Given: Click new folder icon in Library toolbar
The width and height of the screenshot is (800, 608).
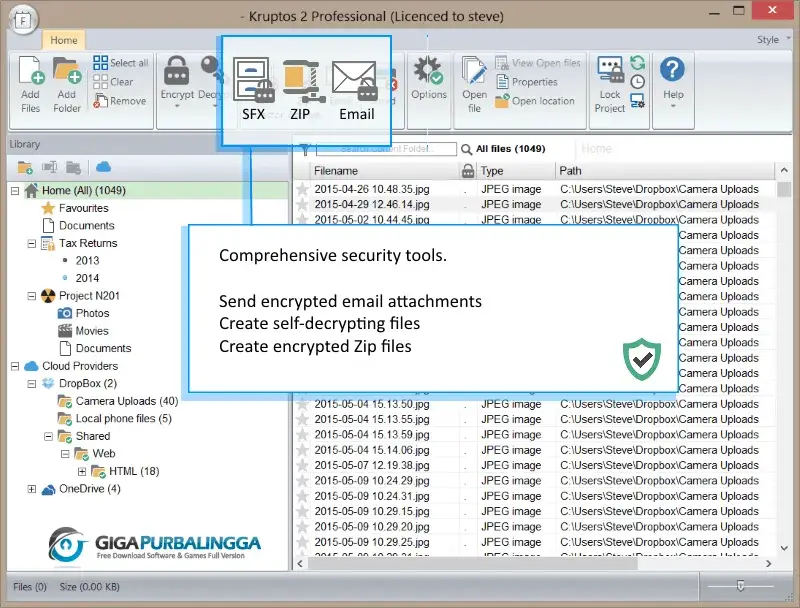Looking at the screenshot, I should pyautogui.click(x=25, y=167).
